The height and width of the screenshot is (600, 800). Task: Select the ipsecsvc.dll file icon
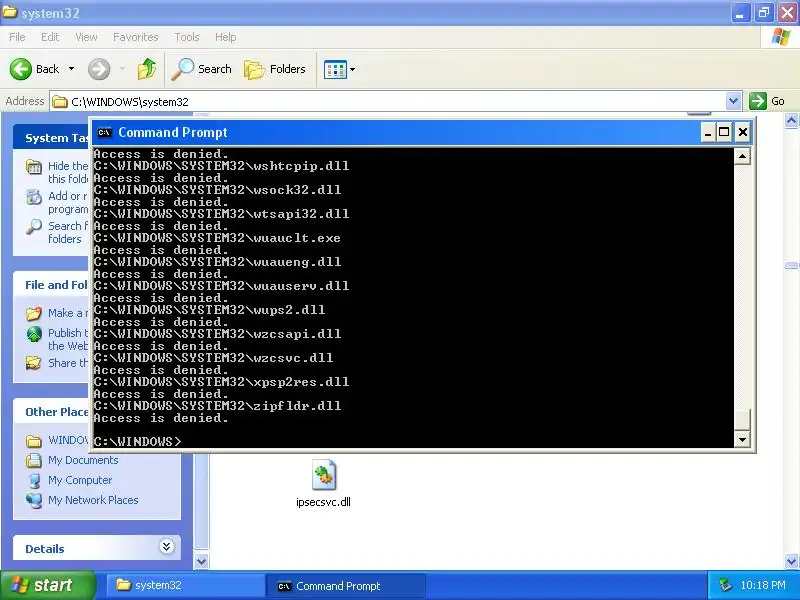(323, 474)
